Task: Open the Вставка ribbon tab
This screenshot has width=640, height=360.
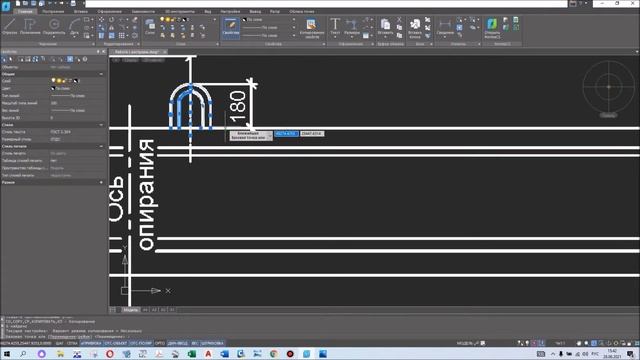Action: tap(81, 11)
